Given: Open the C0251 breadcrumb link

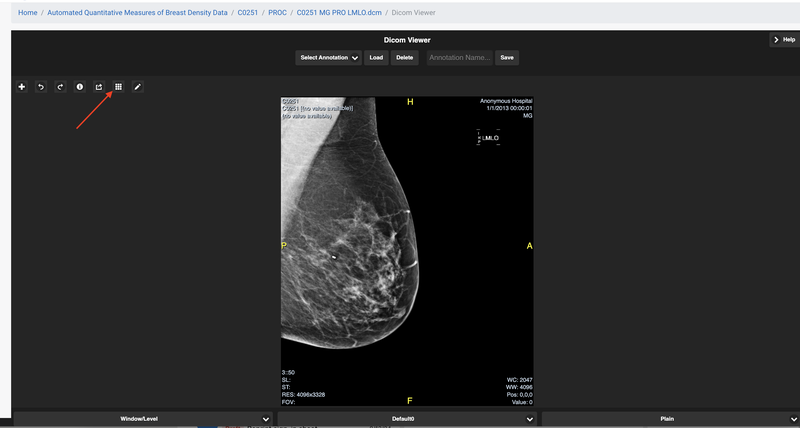Looking at the screenshot, I should tap(247, 12).
